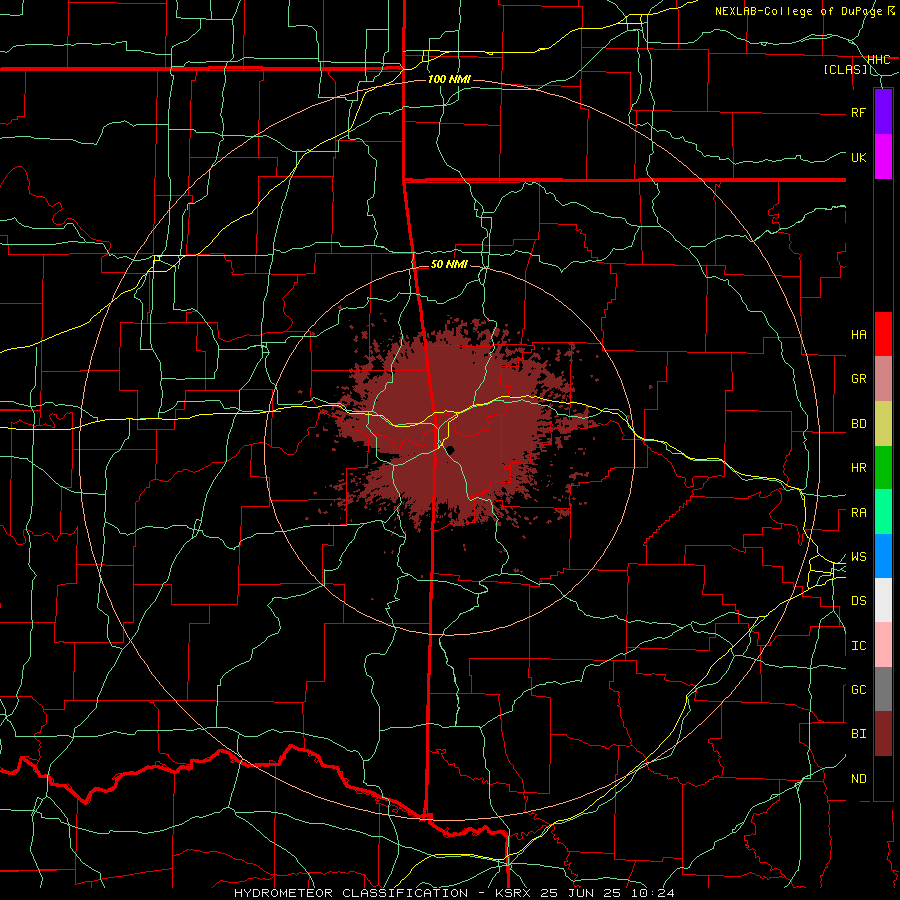Viewport: 900px width, 900px height.
Task: Click the IC legend label
Action: 858,646
